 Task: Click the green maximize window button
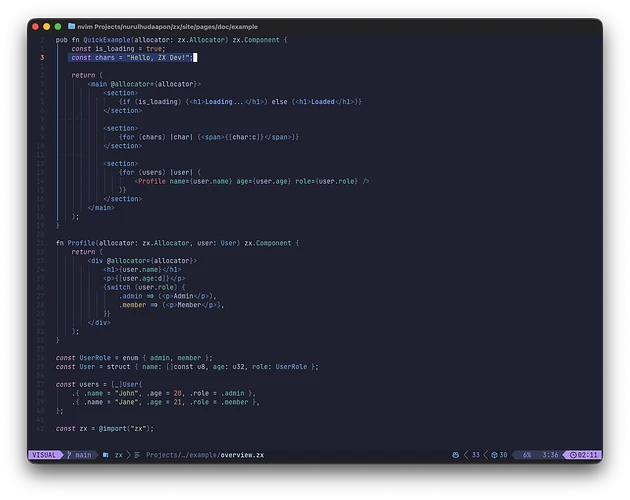58,26
